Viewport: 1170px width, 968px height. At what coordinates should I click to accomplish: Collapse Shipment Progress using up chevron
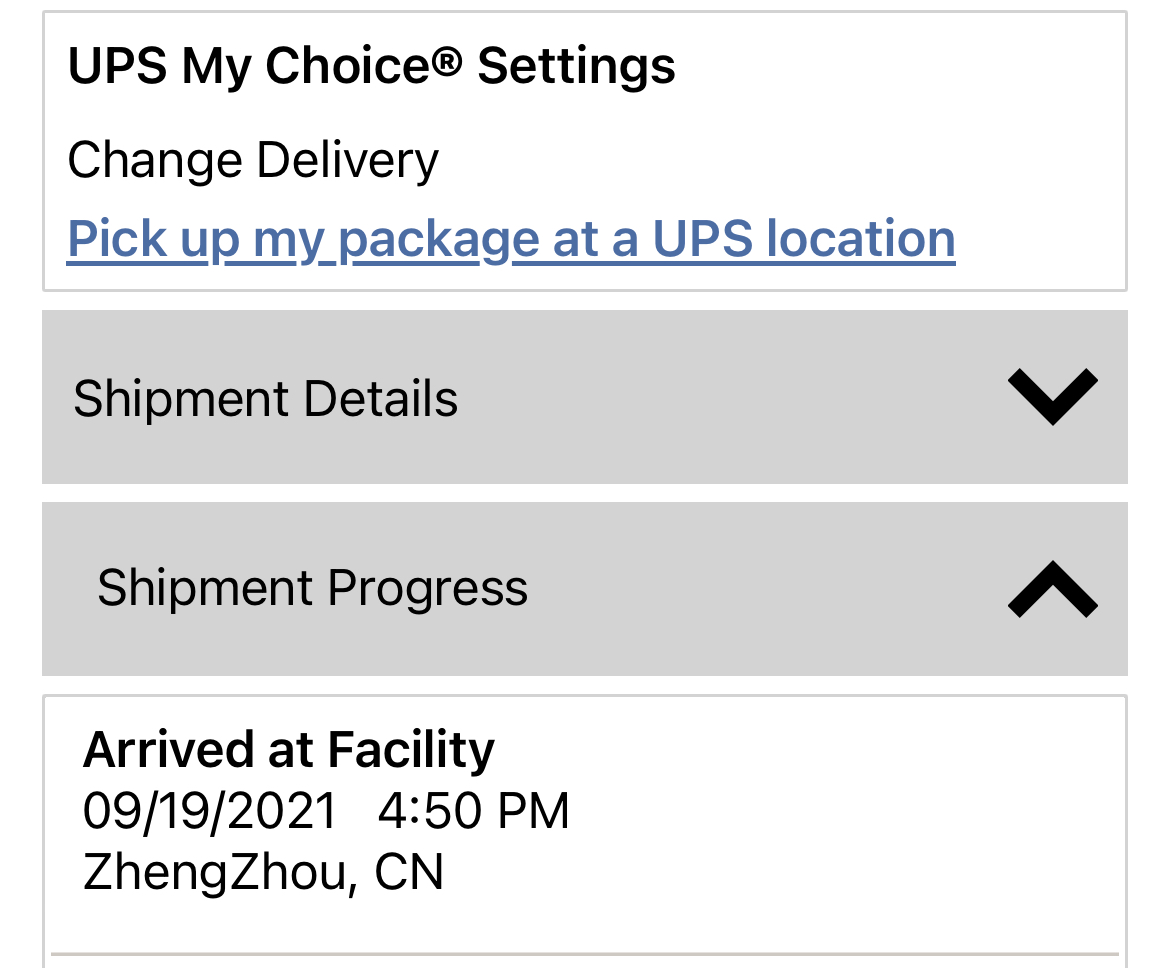coord(1052,588)
